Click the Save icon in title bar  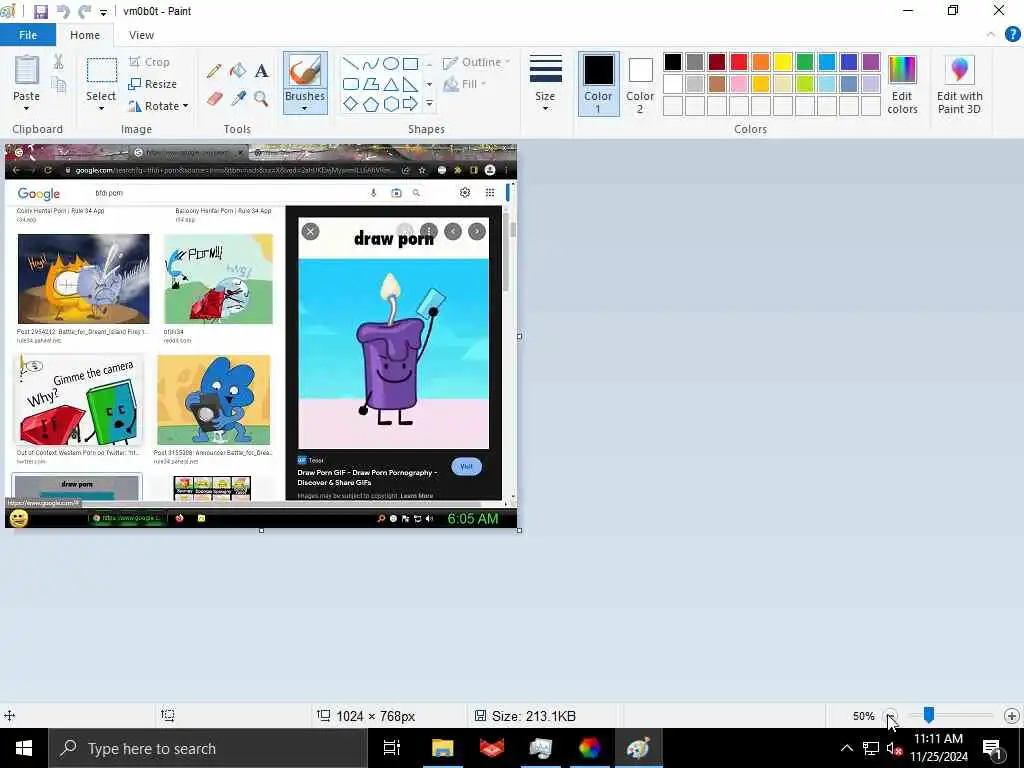[x=40, y=11]
